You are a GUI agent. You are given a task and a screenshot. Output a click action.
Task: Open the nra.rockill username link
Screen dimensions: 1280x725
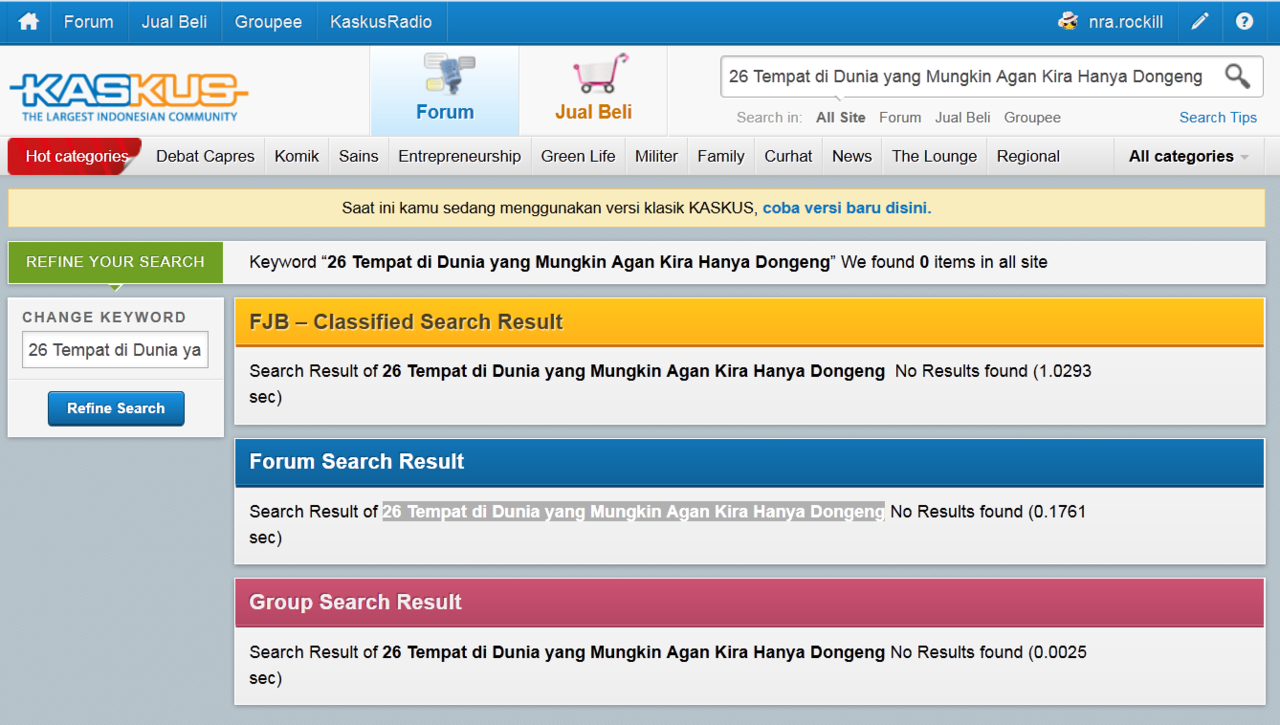pyautogui.click(x=1126, y=21)
